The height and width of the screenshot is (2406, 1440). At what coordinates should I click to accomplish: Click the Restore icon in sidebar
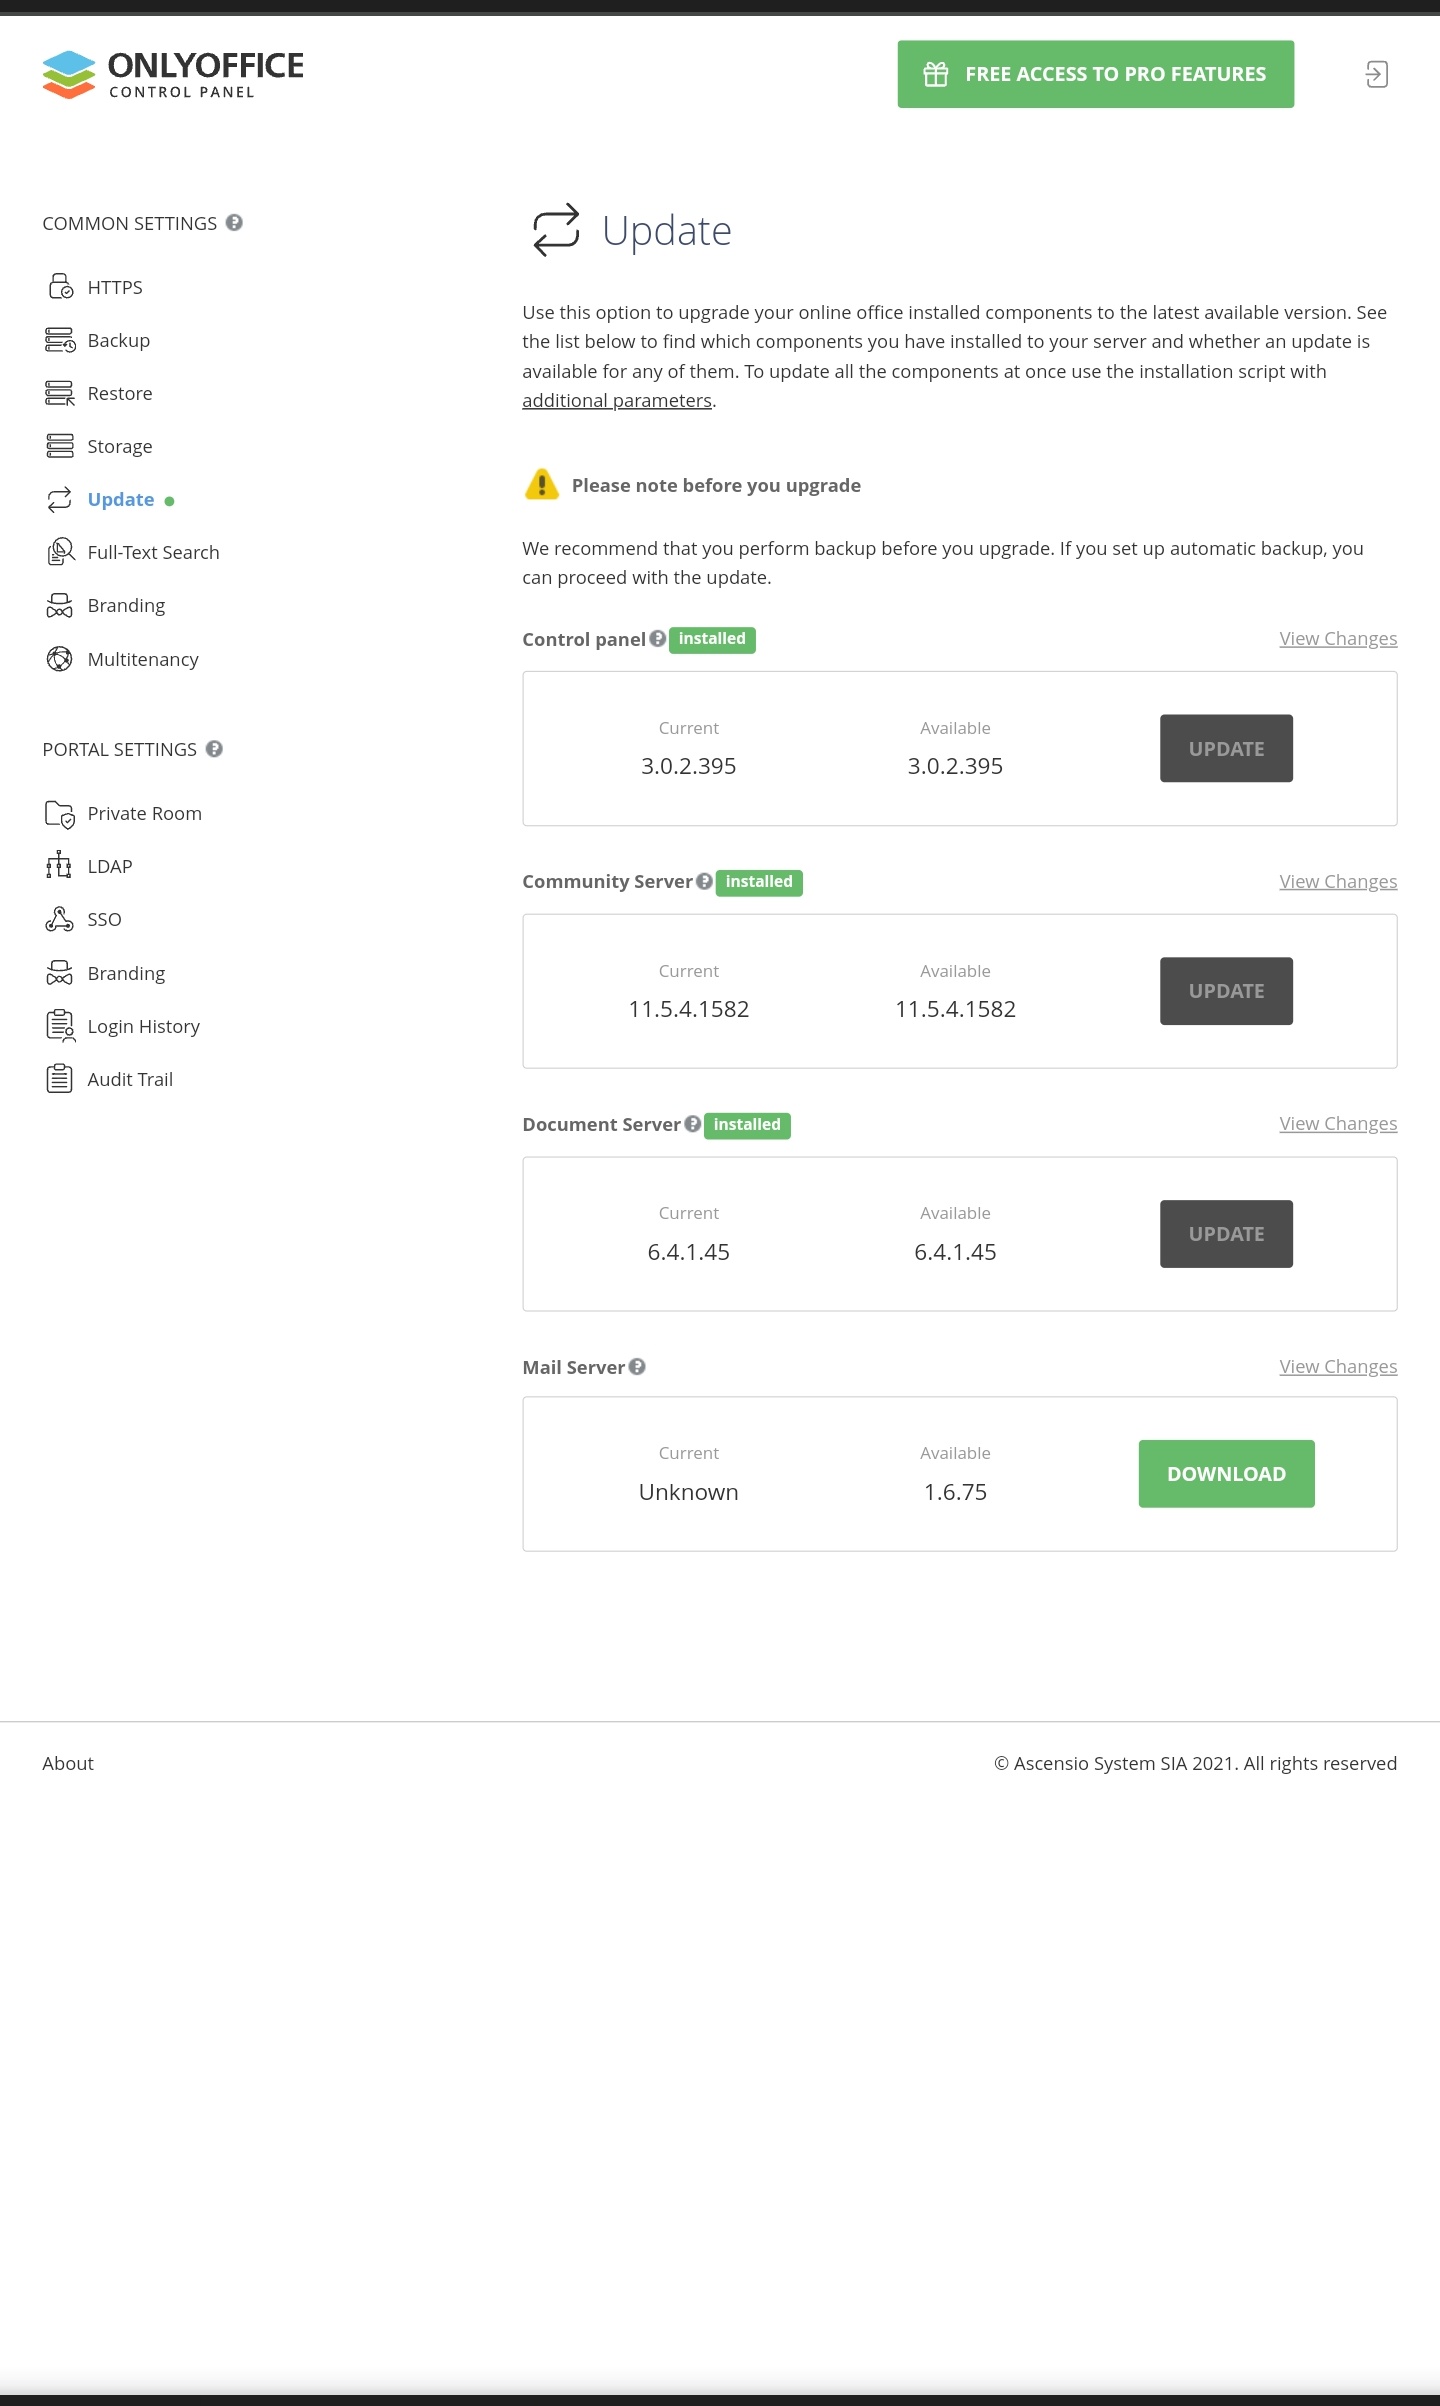60,393
